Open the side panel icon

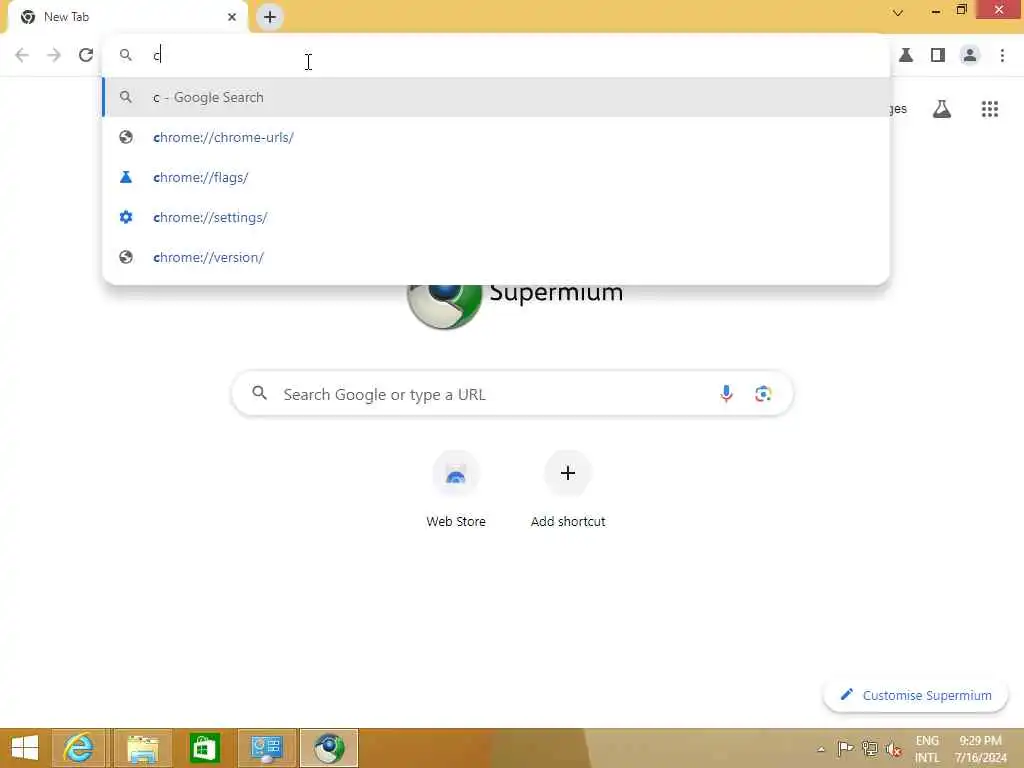pyautogui.click(x=938, y=55)
